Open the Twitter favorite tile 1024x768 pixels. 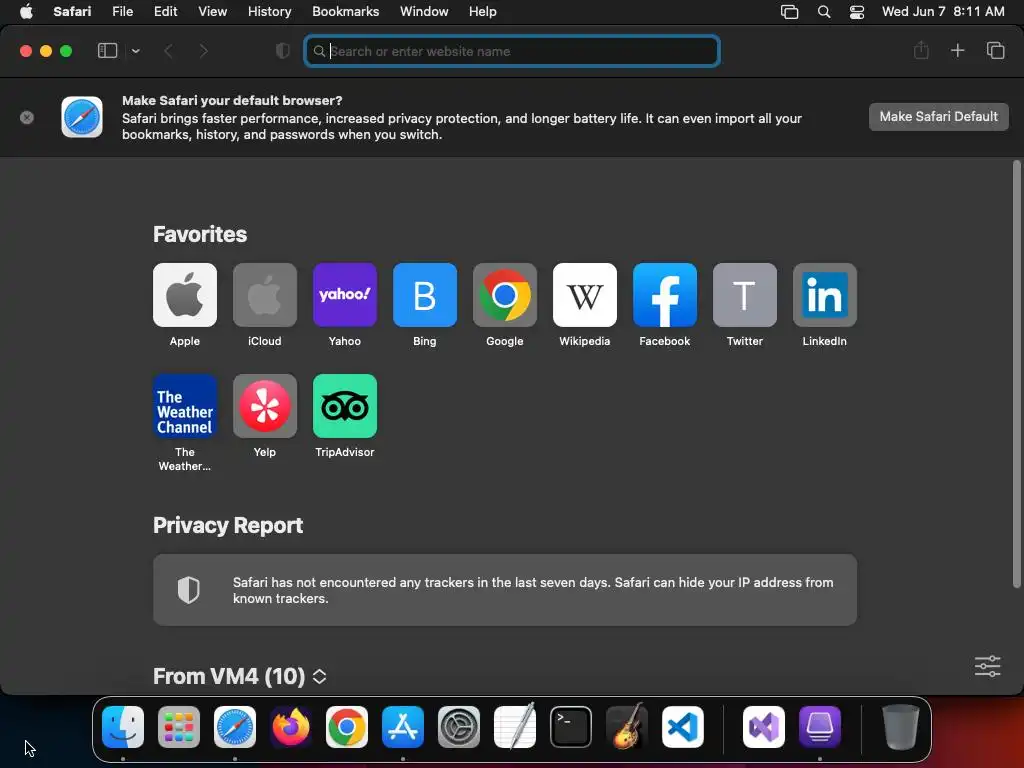744,295
